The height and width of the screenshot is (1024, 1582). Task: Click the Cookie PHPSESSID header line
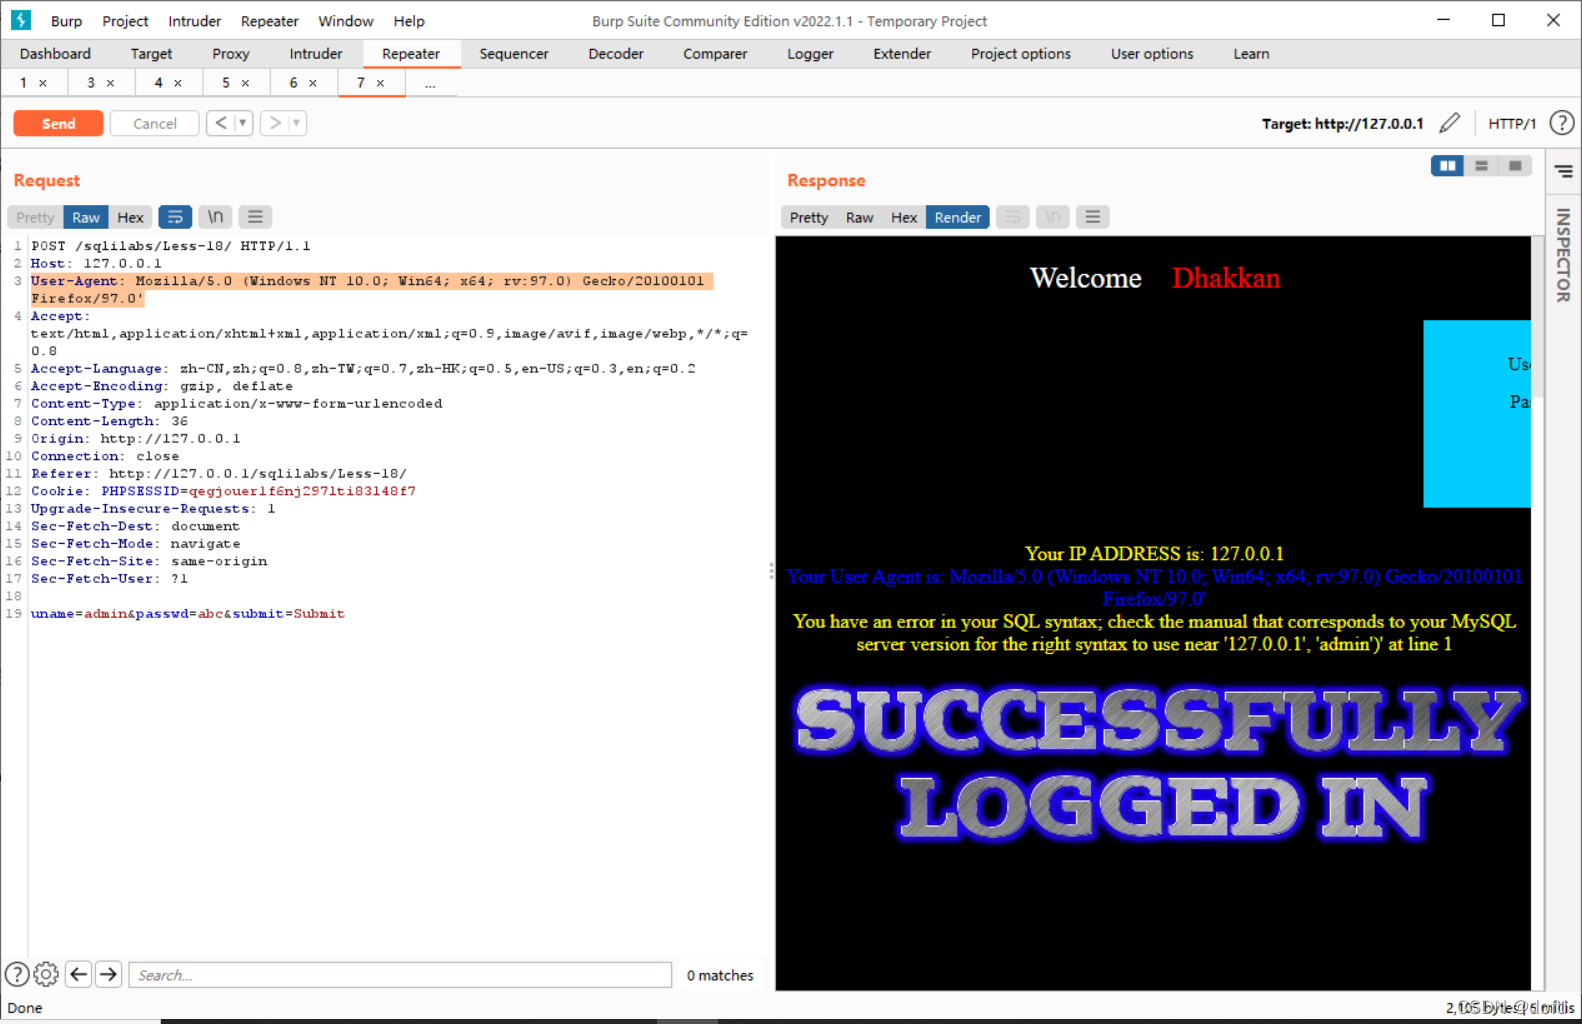pos(223,491)
